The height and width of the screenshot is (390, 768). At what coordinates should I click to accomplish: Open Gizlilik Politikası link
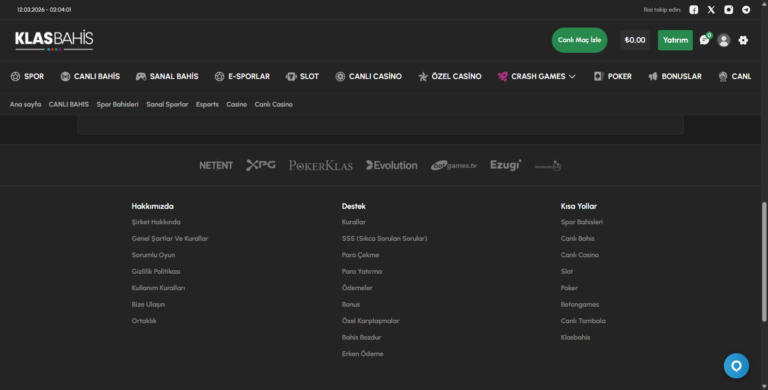156,271
